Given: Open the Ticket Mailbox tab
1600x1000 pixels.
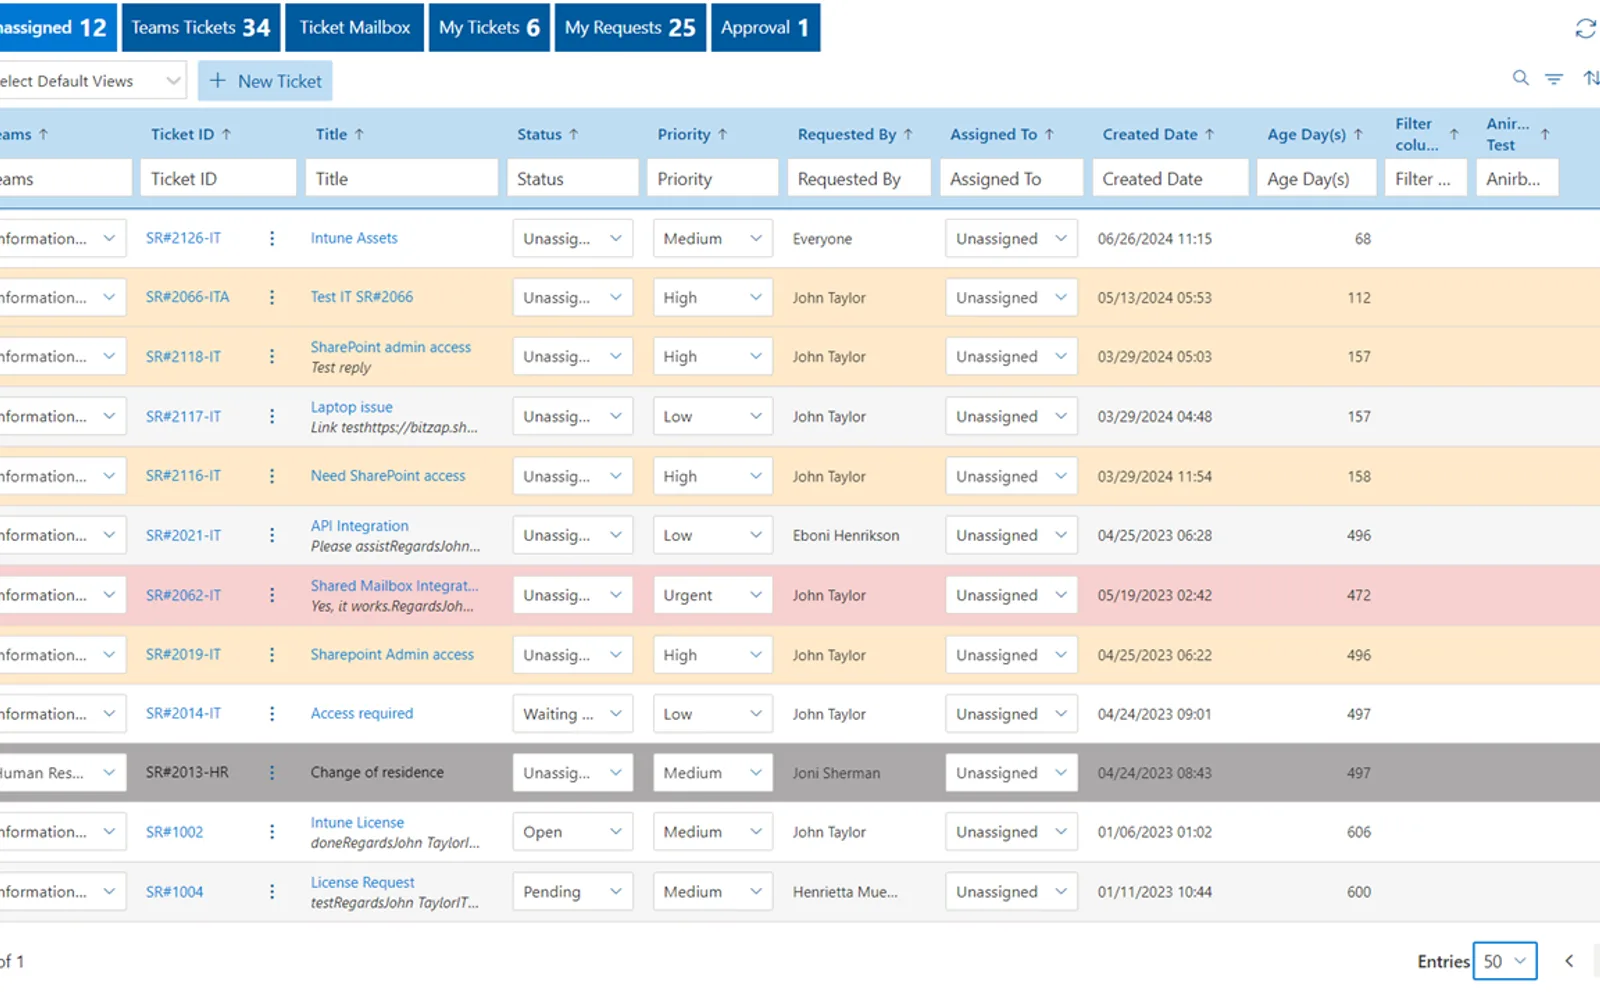Looking at the screenshot, I should pos(355,27).
